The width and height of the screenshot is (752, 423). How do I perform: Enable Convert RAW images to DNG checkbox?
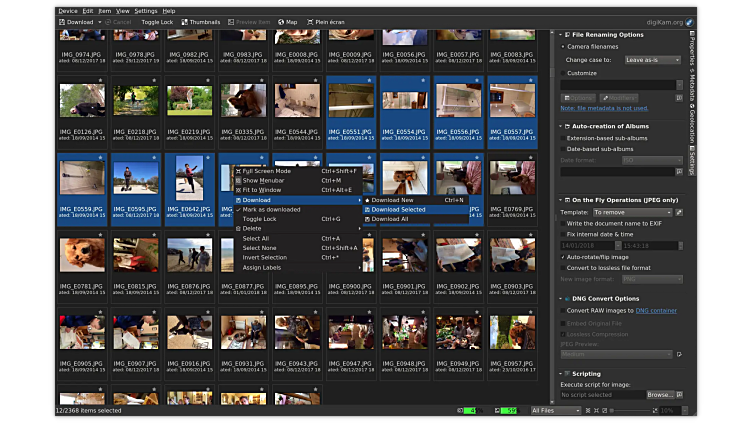point(563,310)
